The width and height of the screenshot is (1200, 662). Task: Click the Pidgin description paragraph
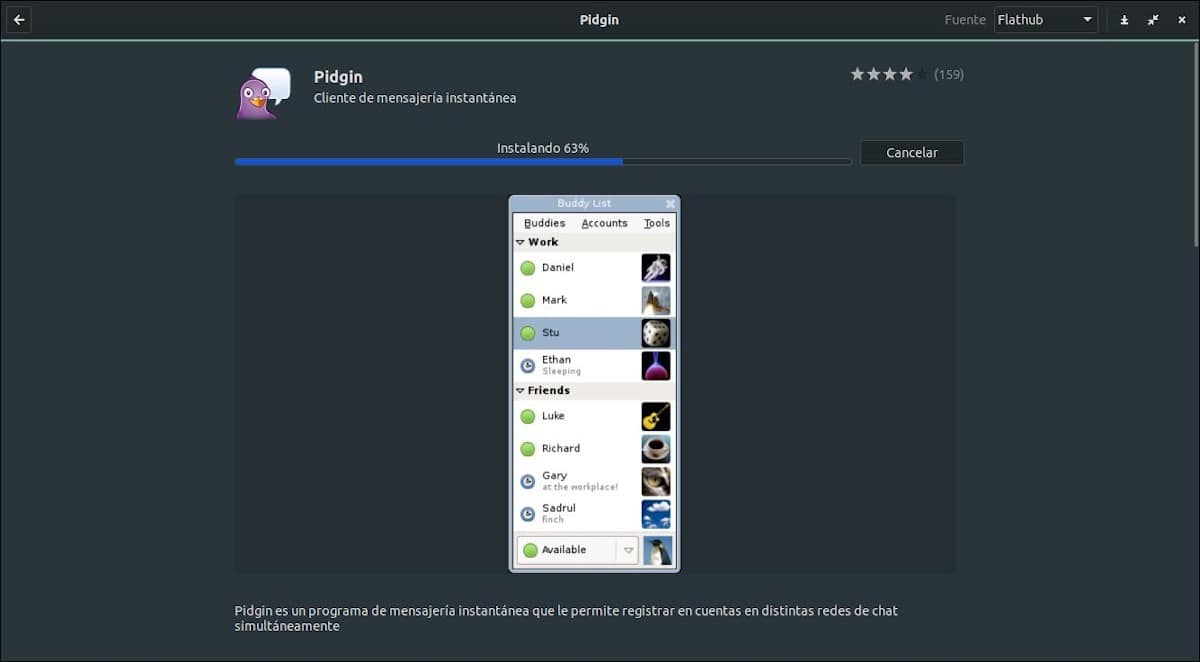pos(566,618)
